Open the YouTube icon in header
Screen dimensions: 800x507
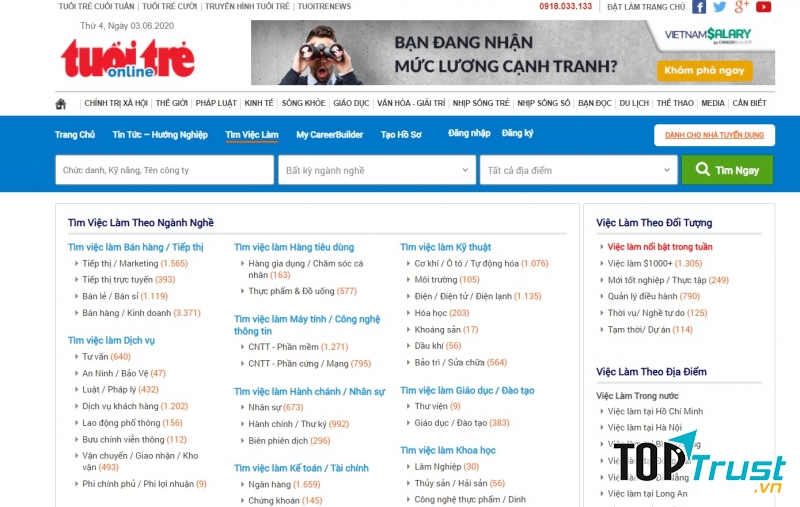[764, 7]
